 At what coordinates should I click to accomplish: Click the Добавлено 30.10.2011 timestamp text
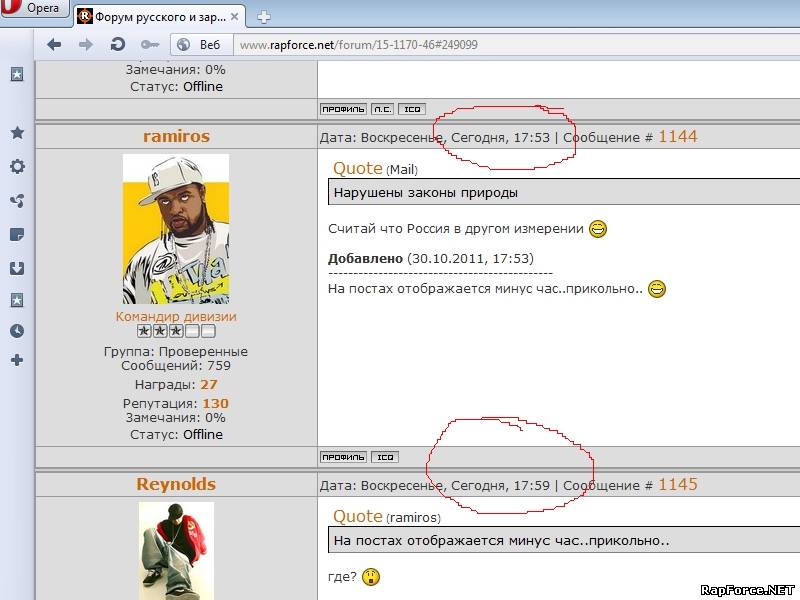(x=431, y=259)
